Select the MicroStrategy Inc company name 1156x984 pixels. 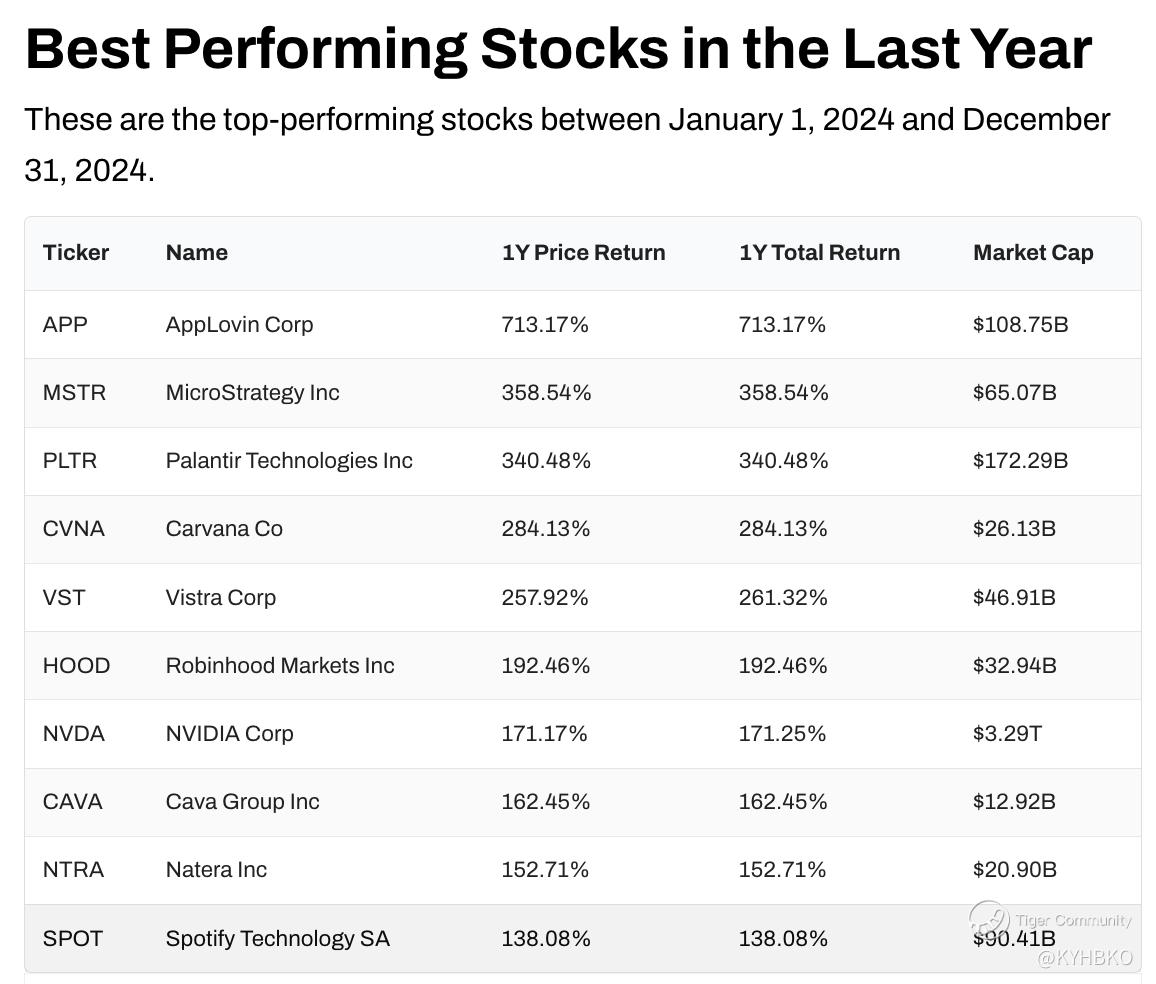click(x=252, y=392)
